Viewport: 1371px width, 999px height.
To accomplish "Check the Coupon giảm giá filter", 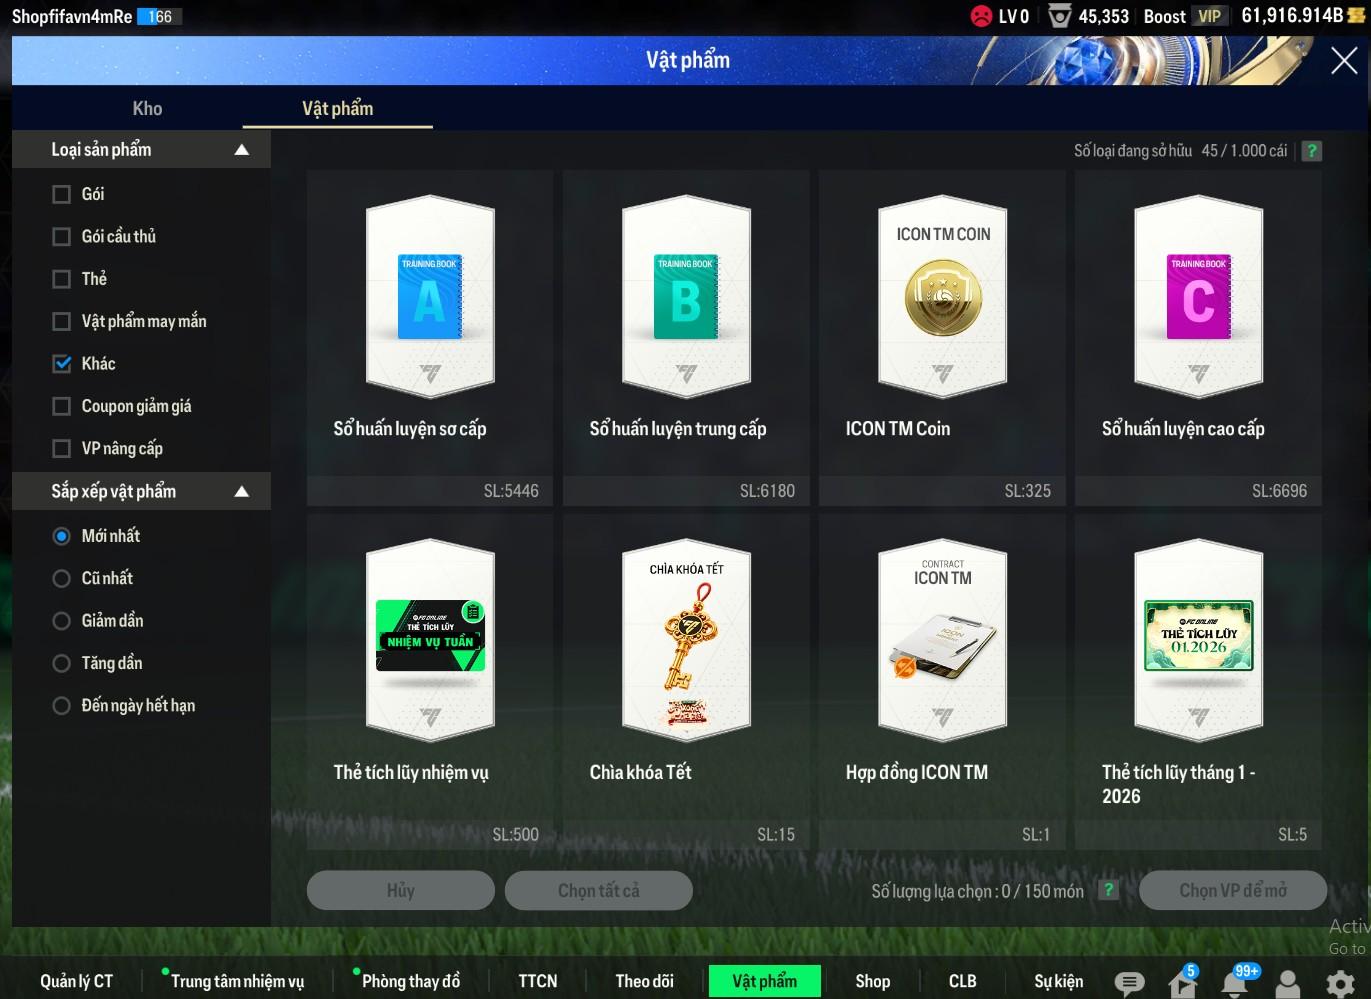I will [62, 406].
